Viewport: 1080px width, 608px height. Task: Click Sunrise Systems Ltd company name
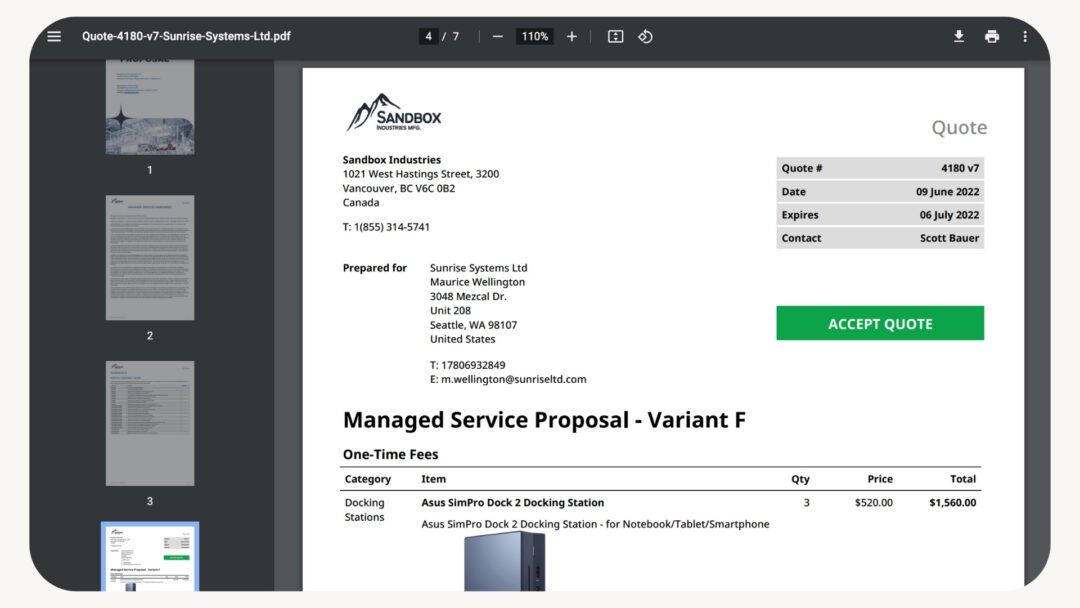click(479, 268)
